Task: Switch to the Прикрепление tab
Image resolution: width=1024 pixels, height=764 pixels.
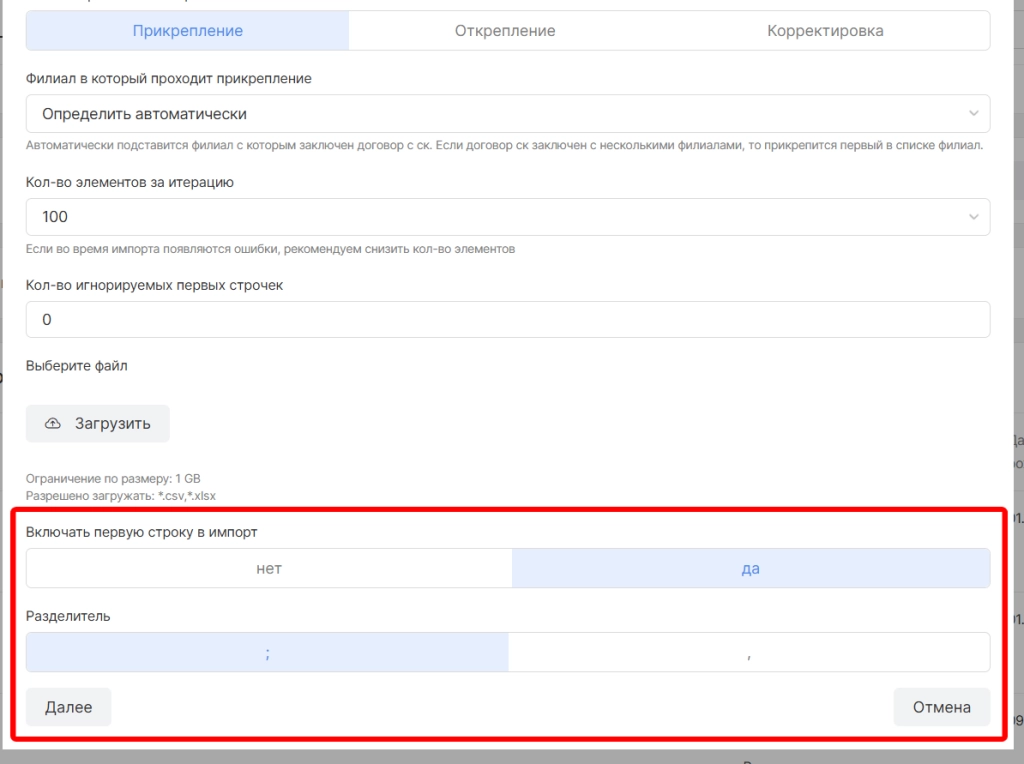Action: pos(187,31)
